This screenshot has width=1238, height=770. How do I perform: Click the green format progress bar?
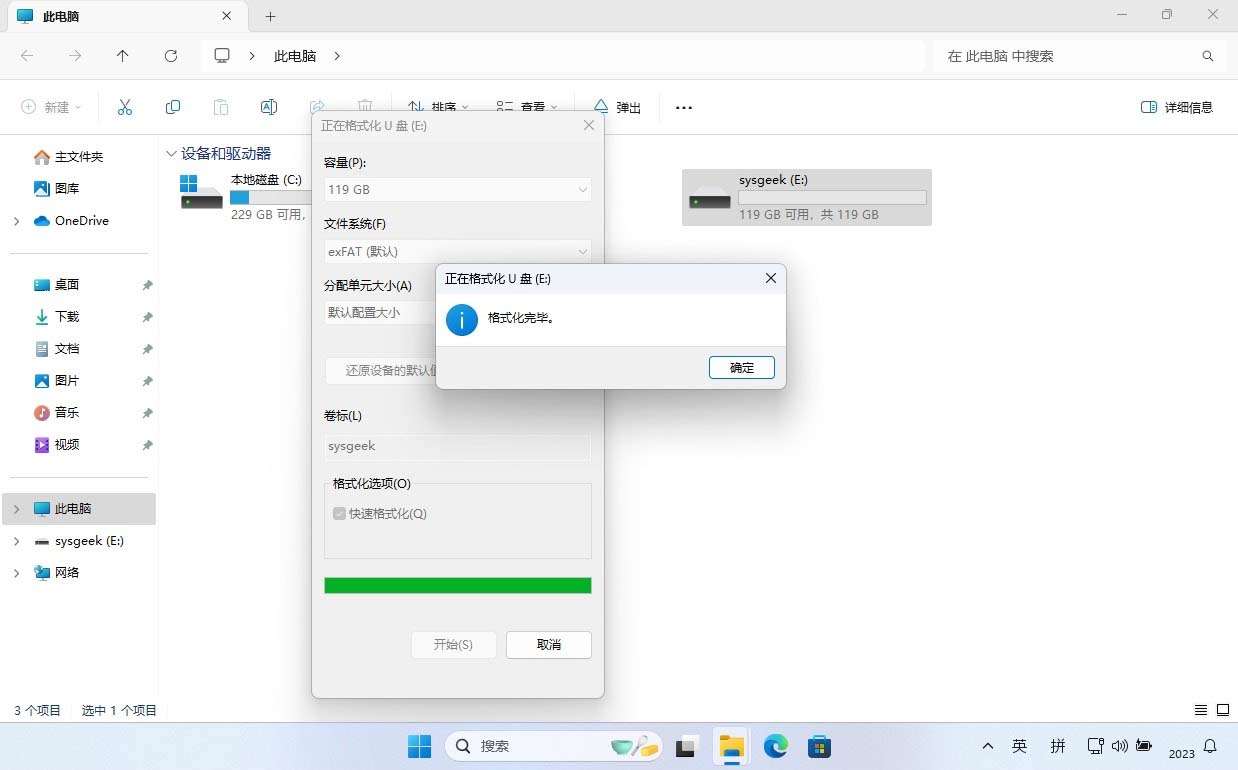coord(457,585)
